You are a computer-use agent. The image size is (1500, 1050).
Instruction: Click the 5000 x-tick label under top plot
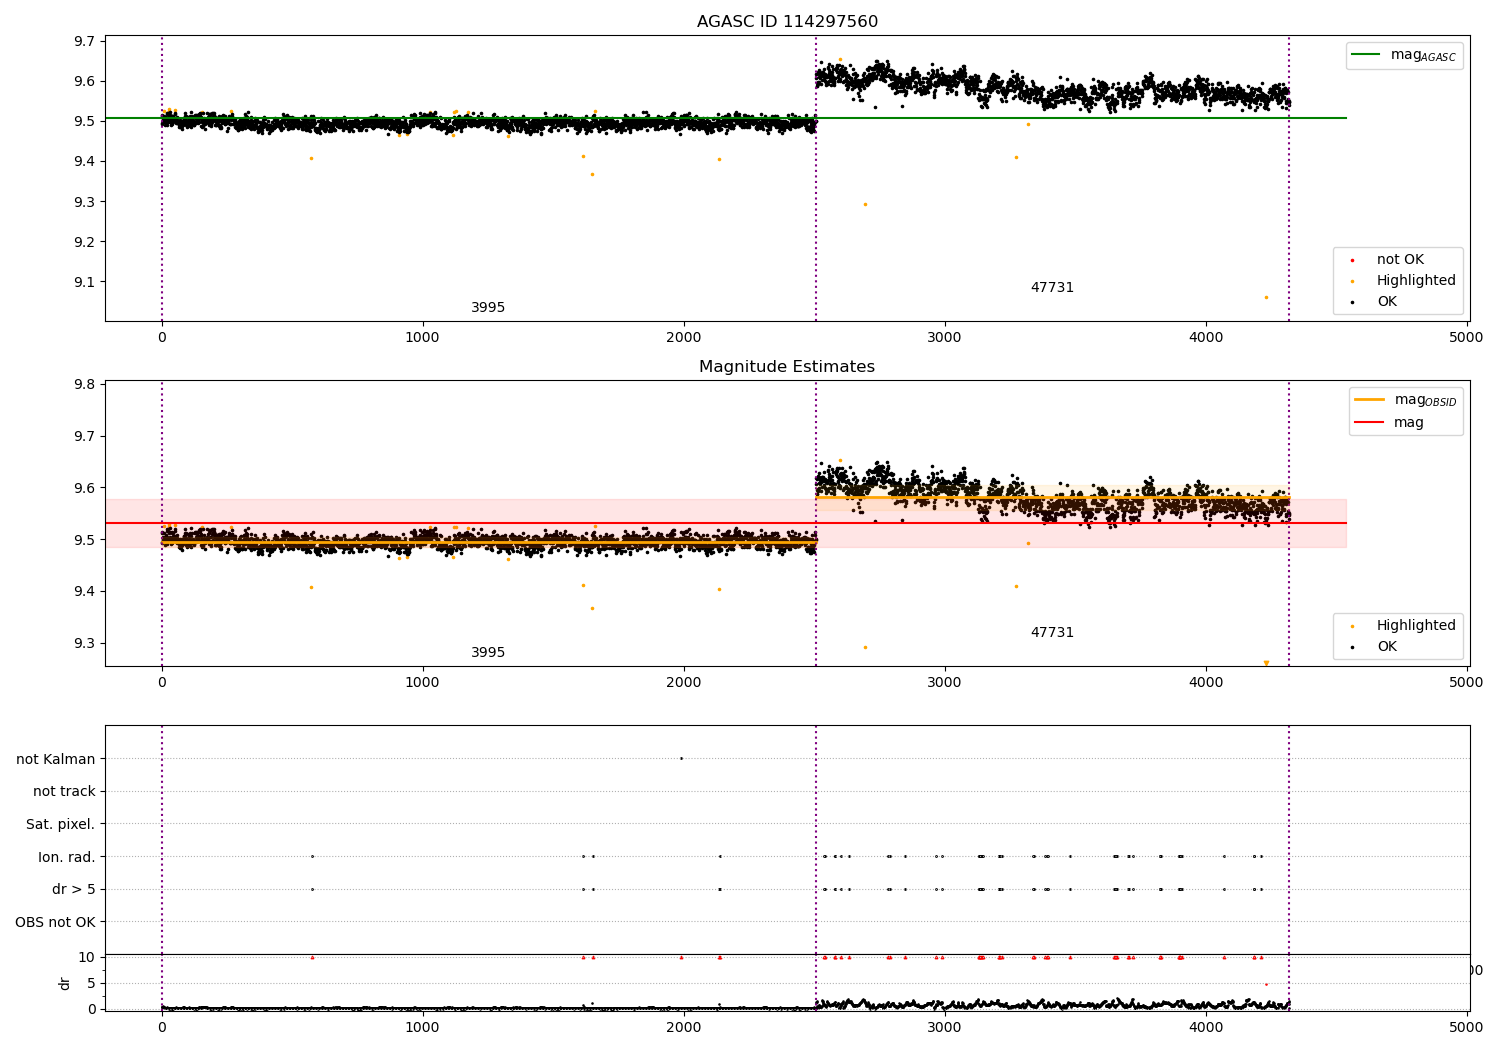click(x=1466, y=337)
